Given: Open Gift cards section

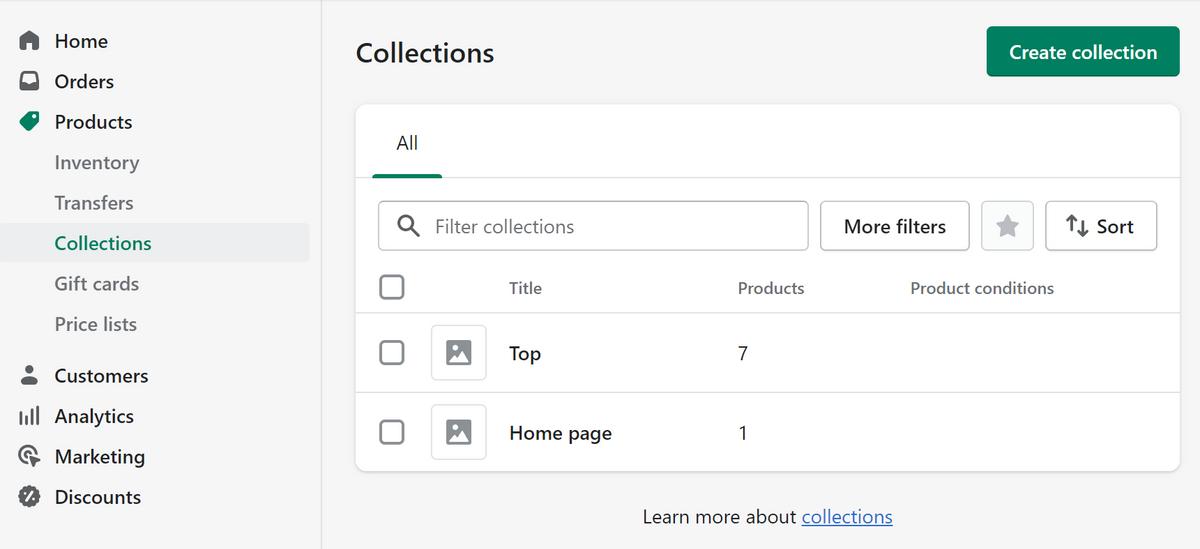Looking at the screenshot, I should pos(97,284).
